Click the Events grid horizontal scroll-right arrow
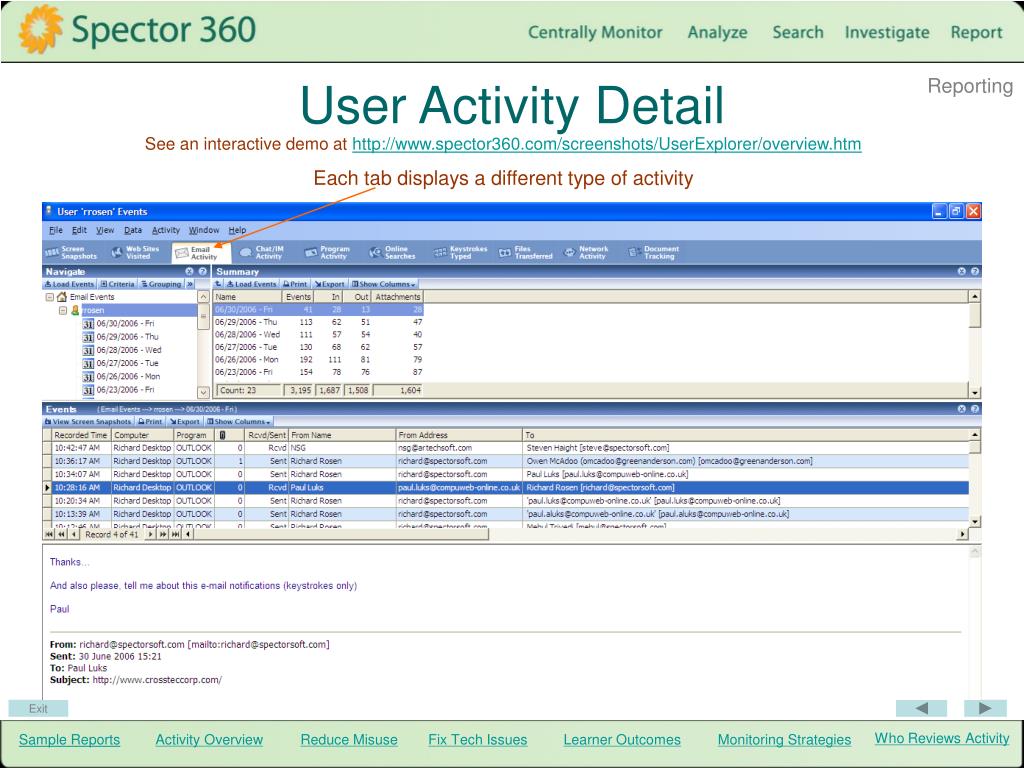 [x=962, y=534]
